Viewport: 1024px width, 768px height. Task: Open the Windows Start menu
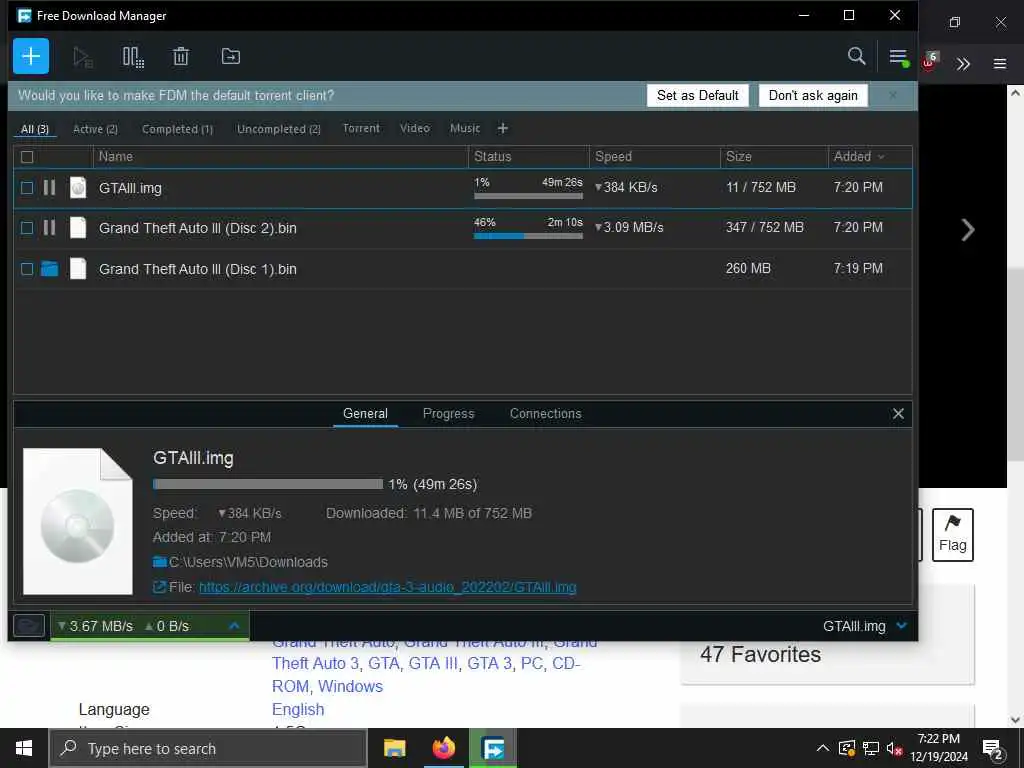24,748
